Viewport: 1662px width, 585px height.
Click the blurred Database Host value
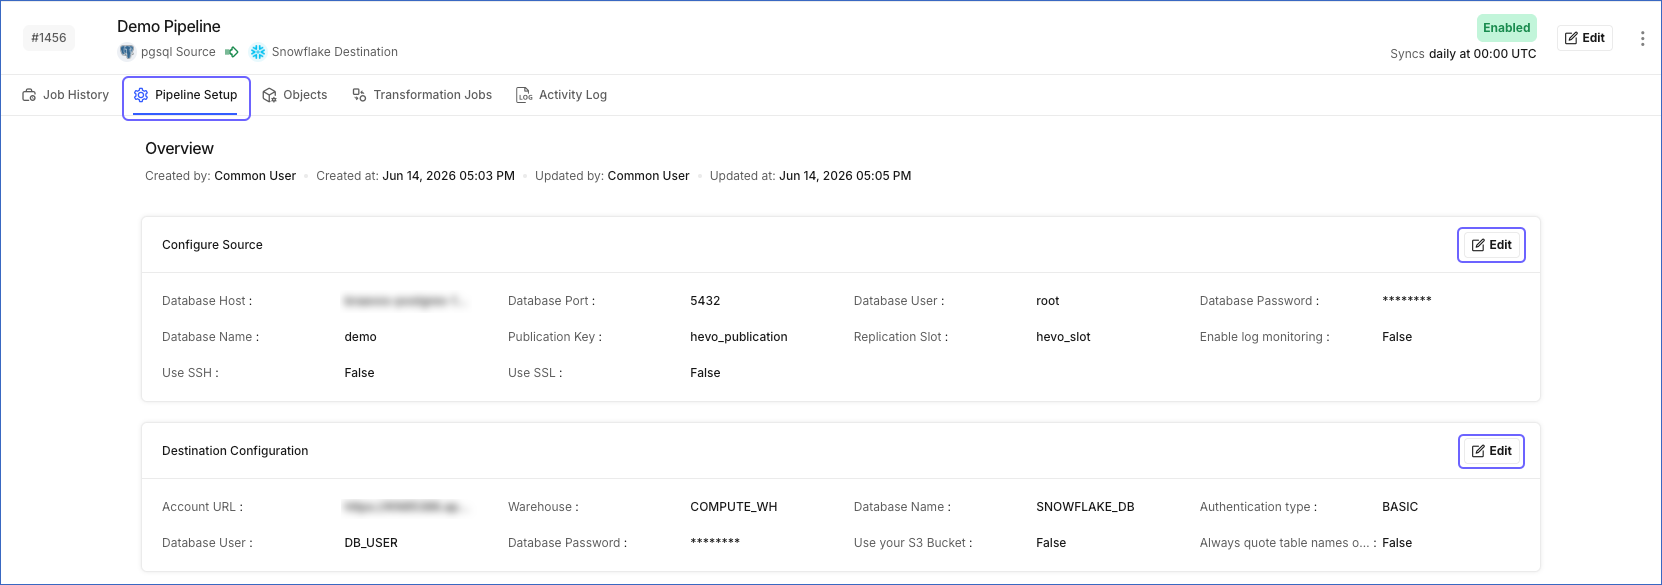(404, 301)
